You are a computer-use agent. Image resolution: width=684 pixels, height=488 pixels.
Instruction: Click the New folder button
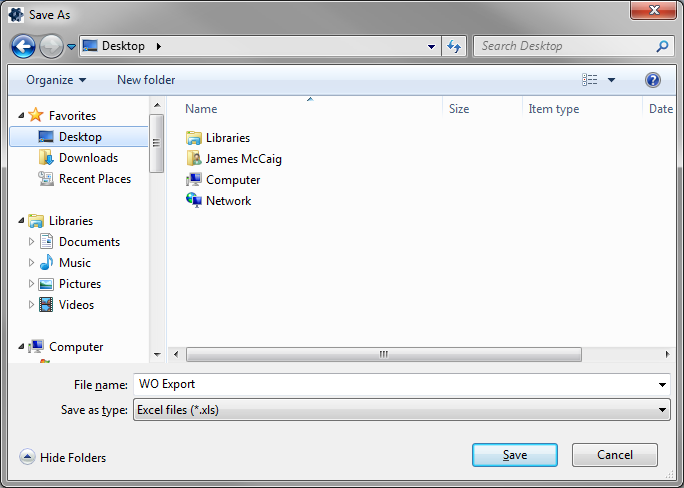tap(146, 80)
